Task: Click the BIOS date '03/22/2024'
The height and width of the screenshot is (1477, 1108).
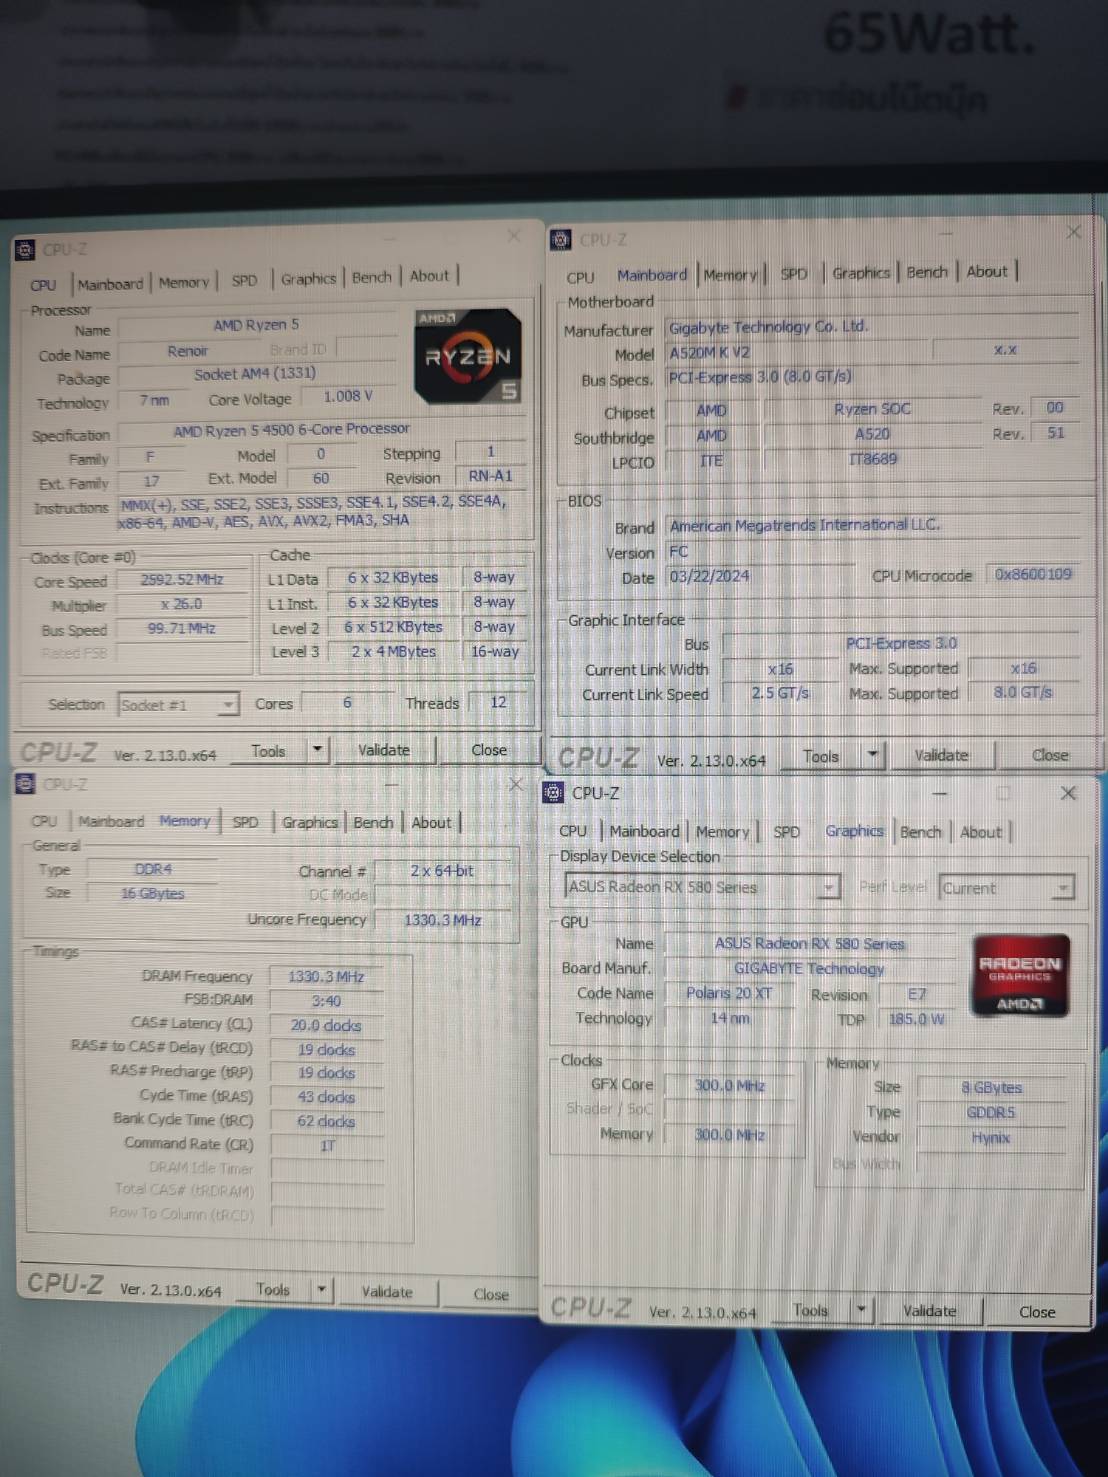Action: (x=760, y=576)
